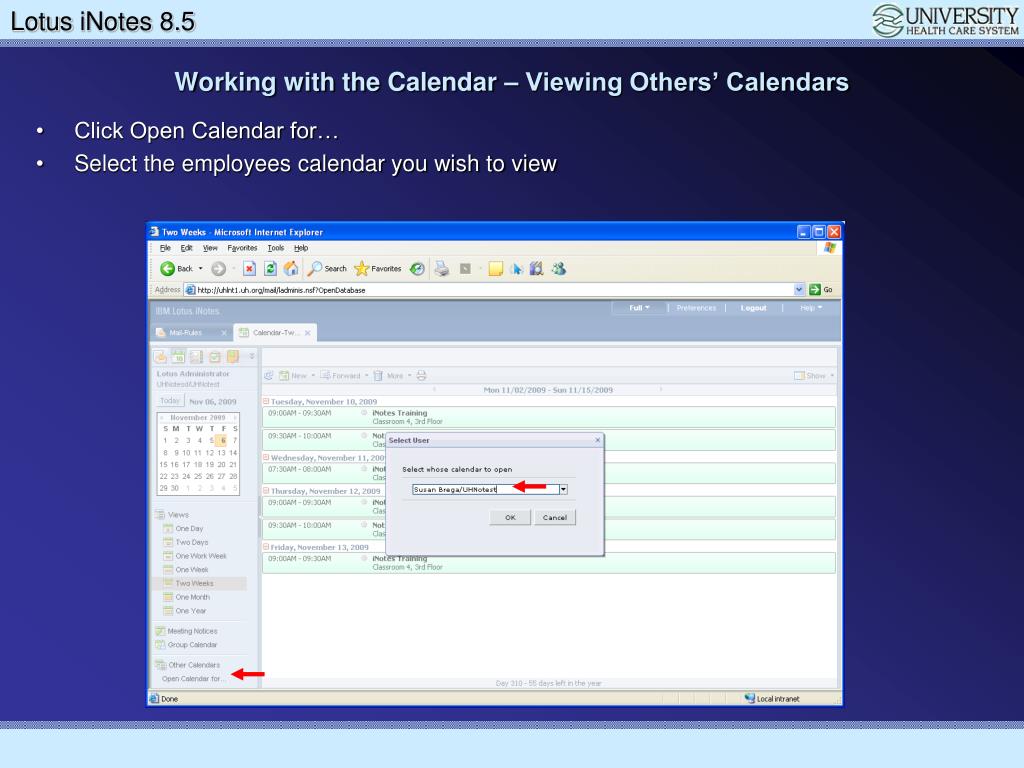Click the One Day view icon
Viewport: 1024px width, 768px height.
(168, 528)
